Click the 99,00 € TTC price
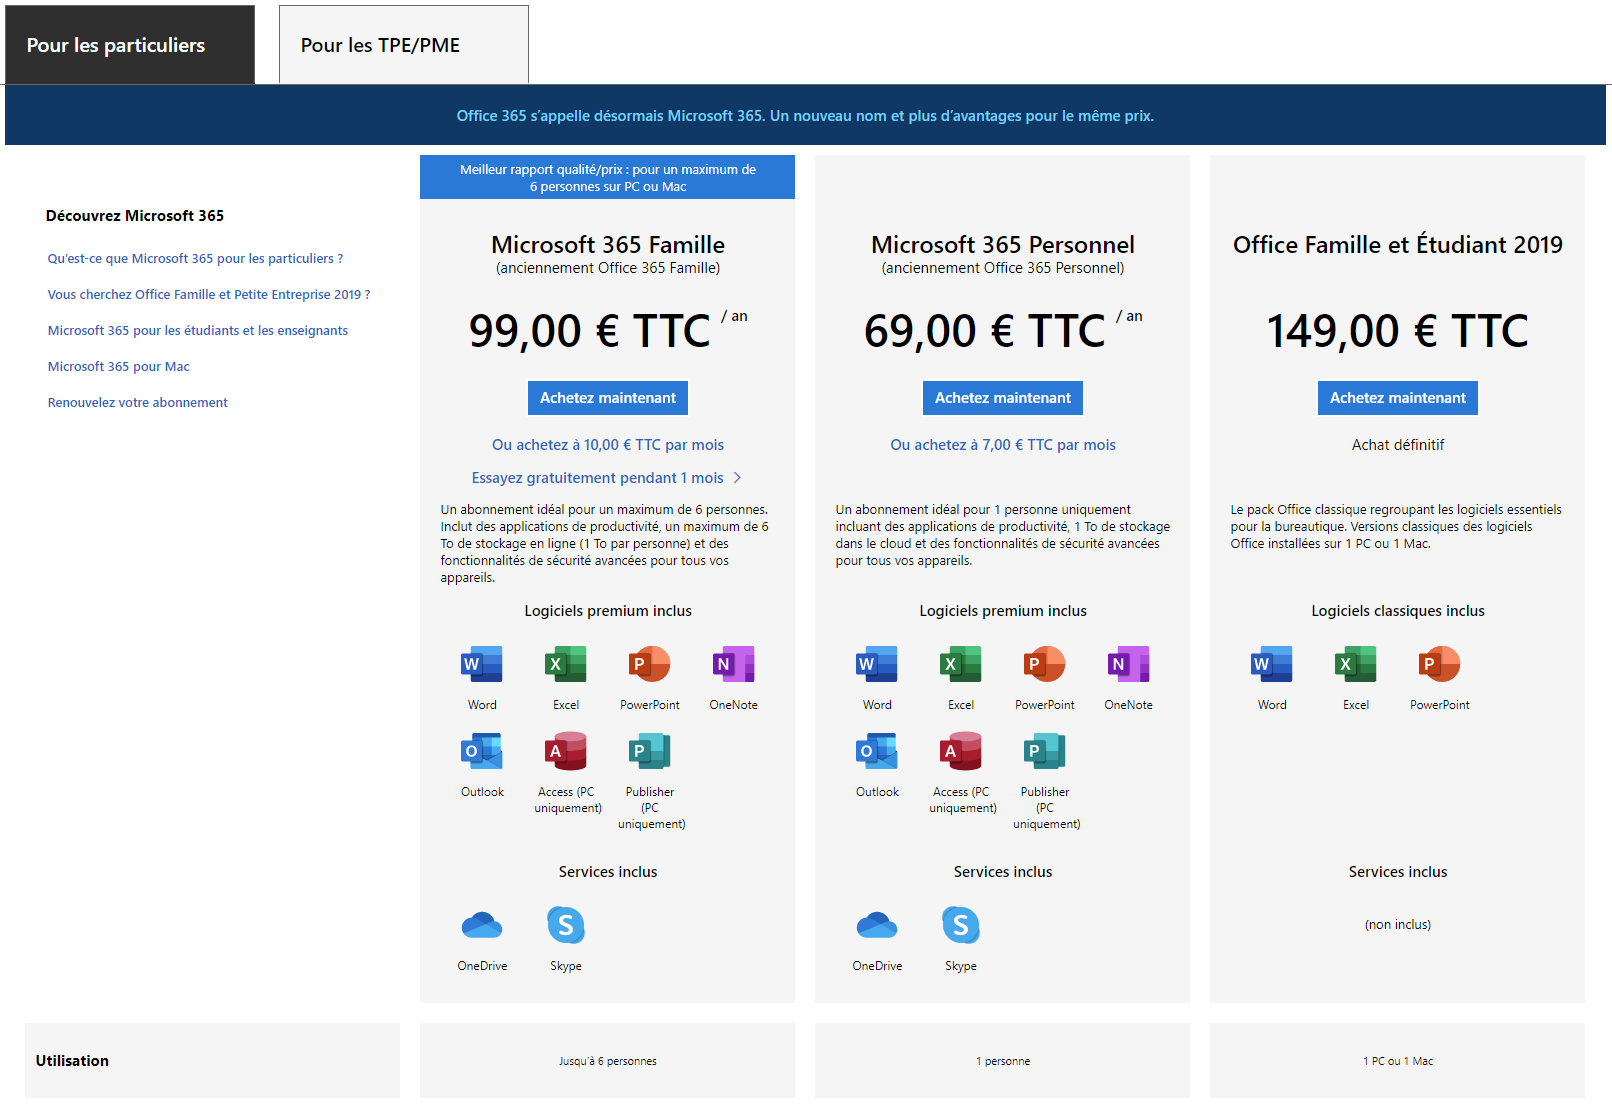1612x1106 pixels. point(590,331)
